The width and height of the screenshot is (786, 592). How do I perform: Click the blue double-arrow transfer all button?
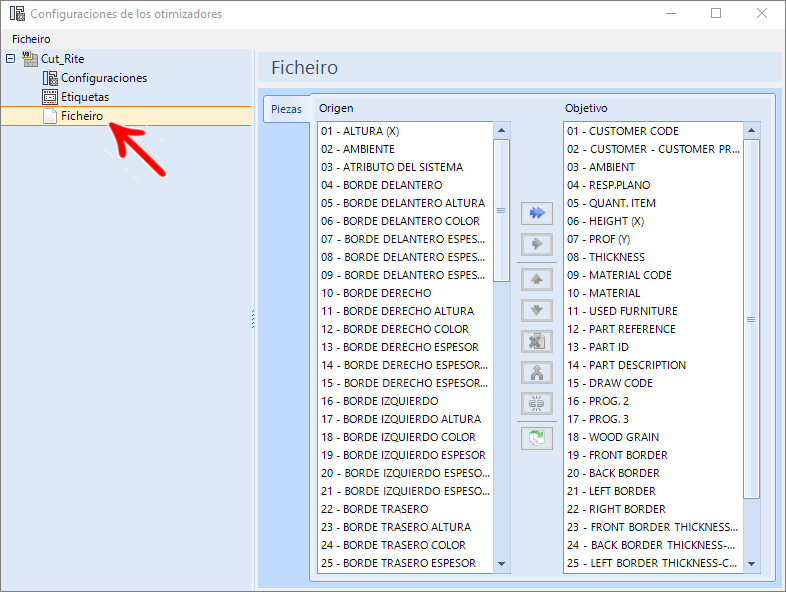[x=536, y=214]
